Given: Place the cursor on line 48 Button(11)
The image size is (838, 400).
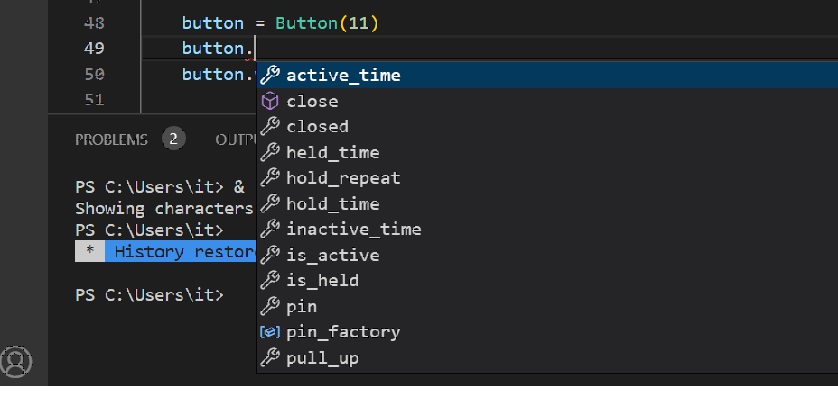Looking at the screenshot, I should point(327,24).
